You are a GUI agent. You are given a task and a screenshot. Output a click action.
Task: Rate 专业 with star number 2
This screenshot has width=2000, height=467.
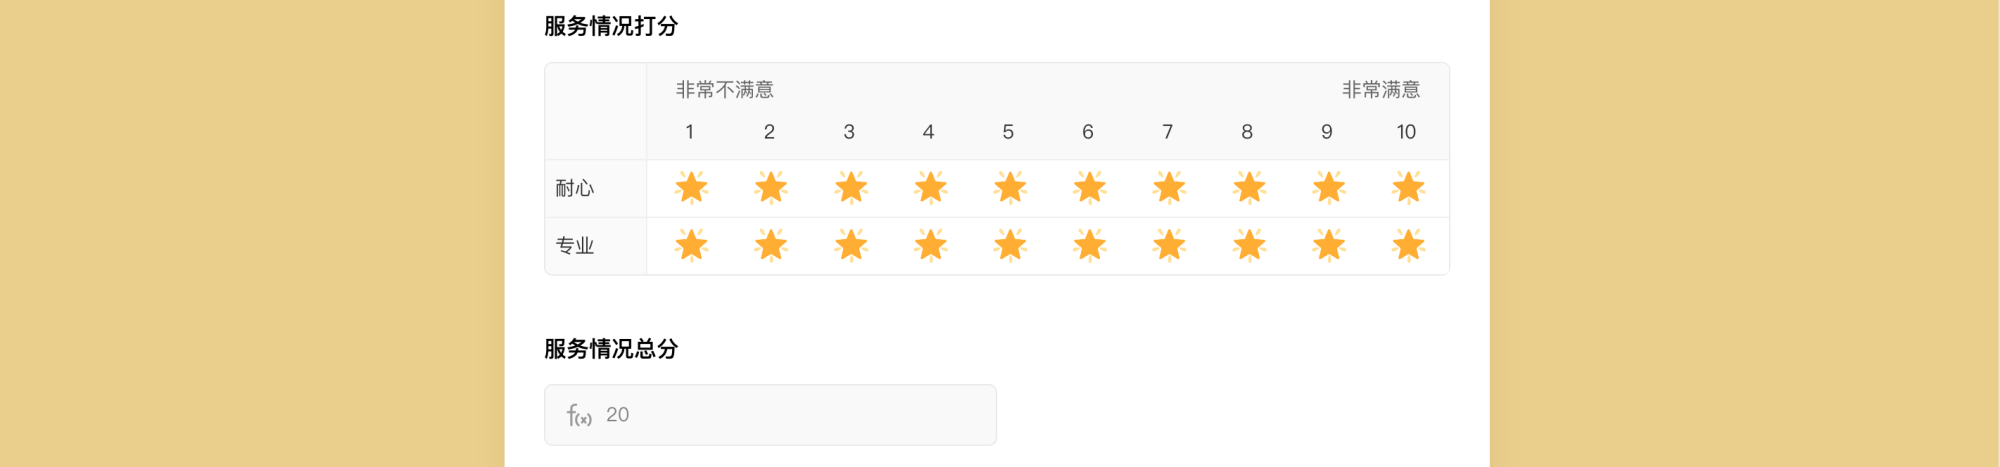(771, 245)
